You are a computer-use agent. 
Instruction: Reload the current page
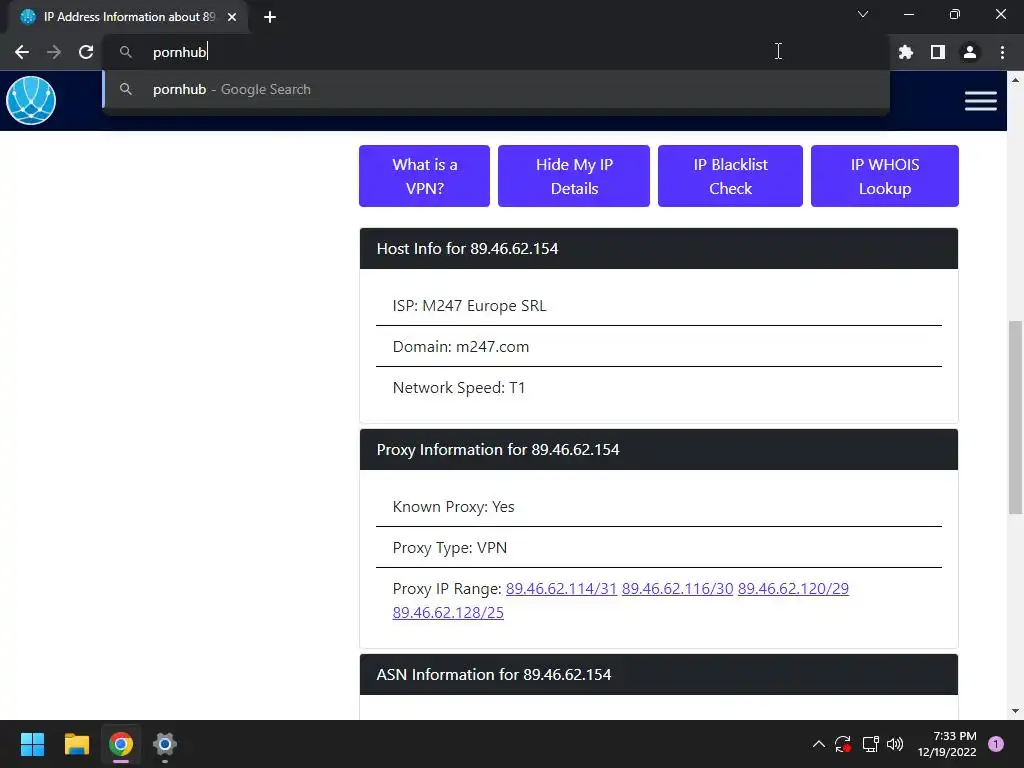pos(86,52)
